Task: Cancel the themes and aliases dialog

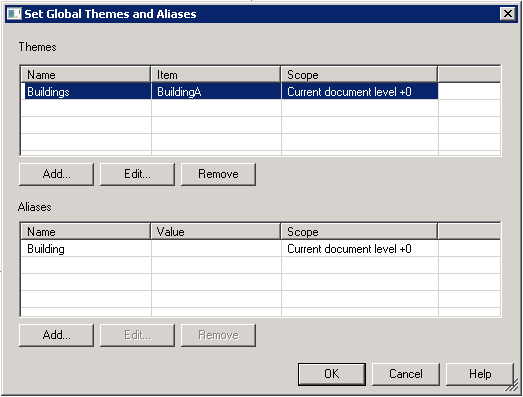Action: pyautogui.click(x=406, y=374)
